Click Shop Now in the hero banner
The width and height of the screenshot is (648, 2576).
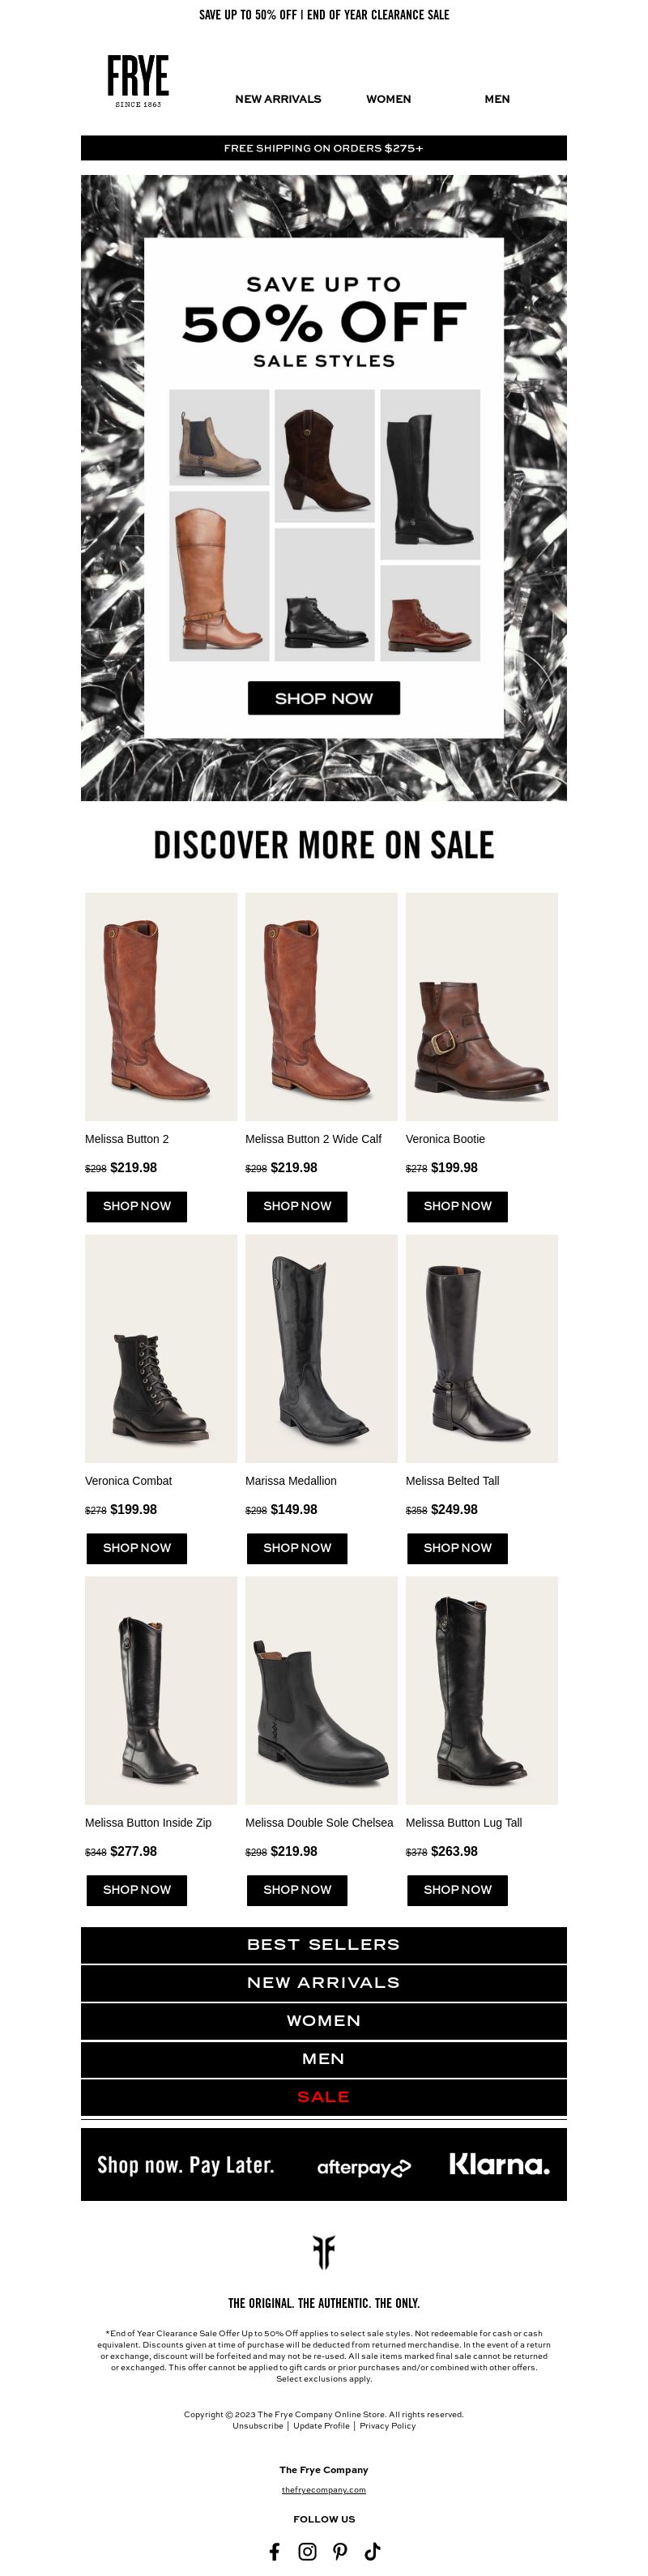pyautogui.click(x=324, y=698)
